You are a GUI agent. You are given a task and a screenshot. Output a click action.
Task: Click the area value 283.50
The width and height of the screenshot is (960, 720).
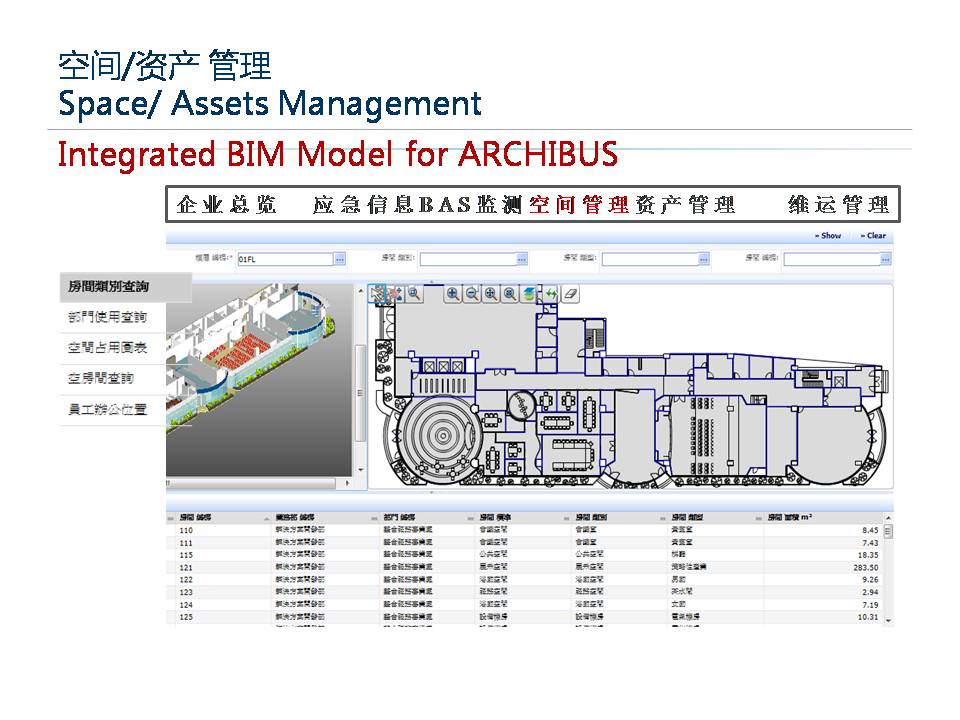pos(866,568)
